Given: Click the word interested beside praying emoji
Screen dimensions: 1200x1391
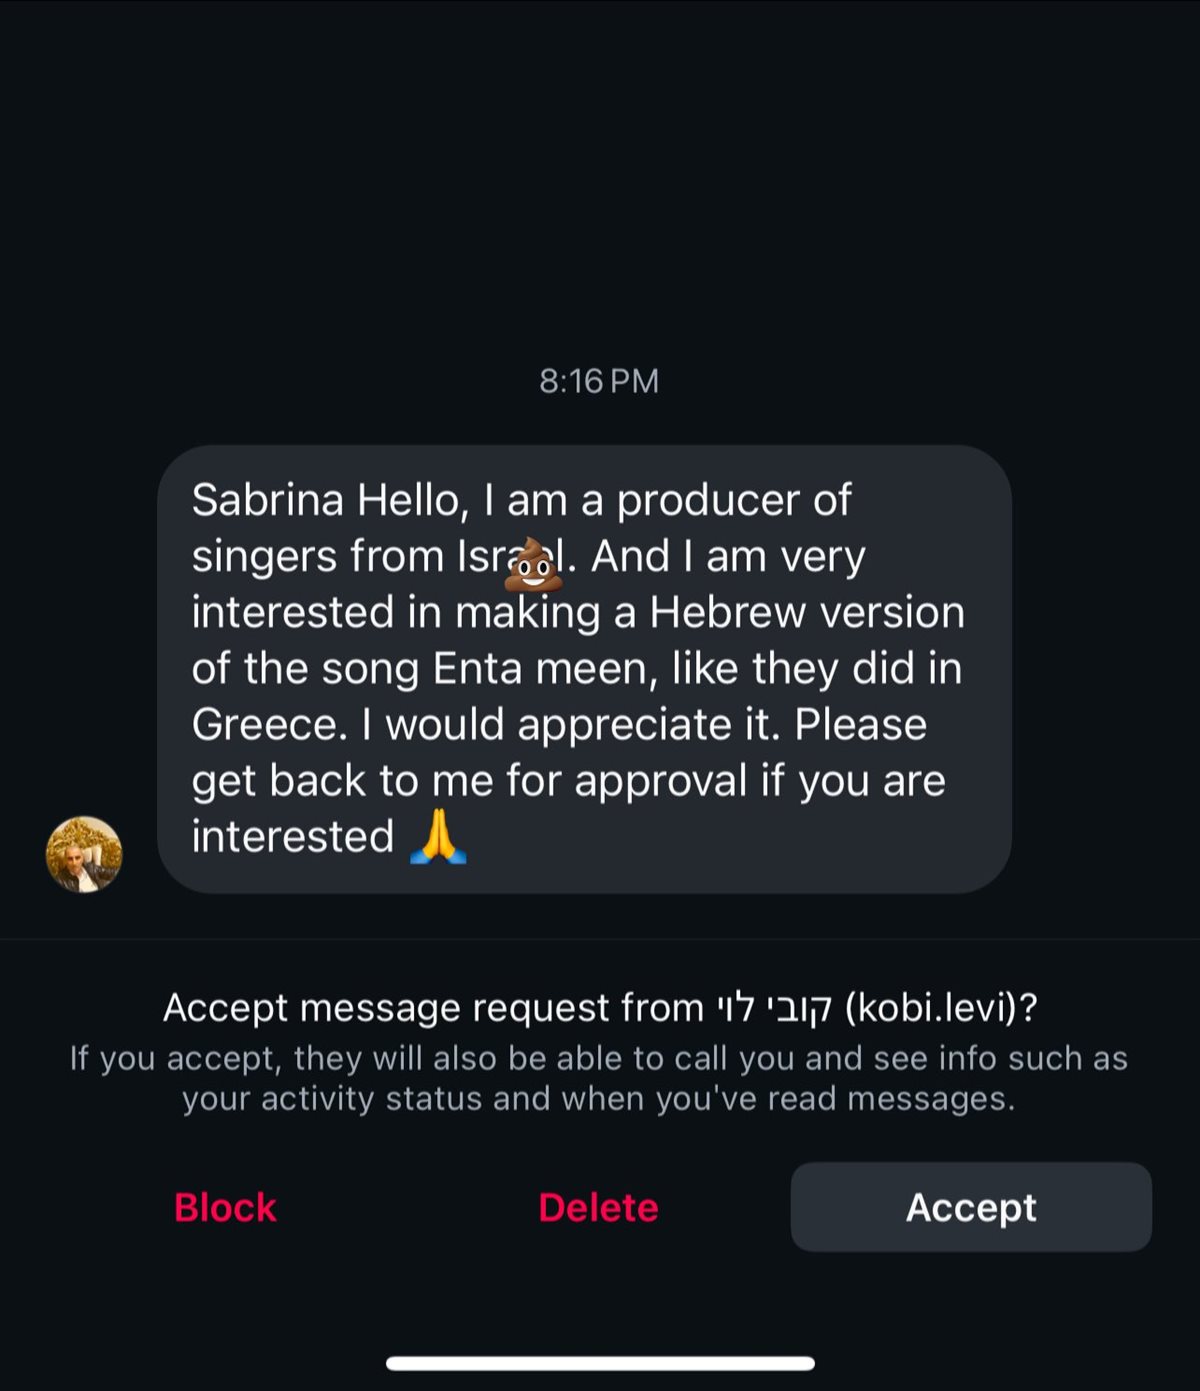Looking at the screenshot, I should [x=292, y=837].
